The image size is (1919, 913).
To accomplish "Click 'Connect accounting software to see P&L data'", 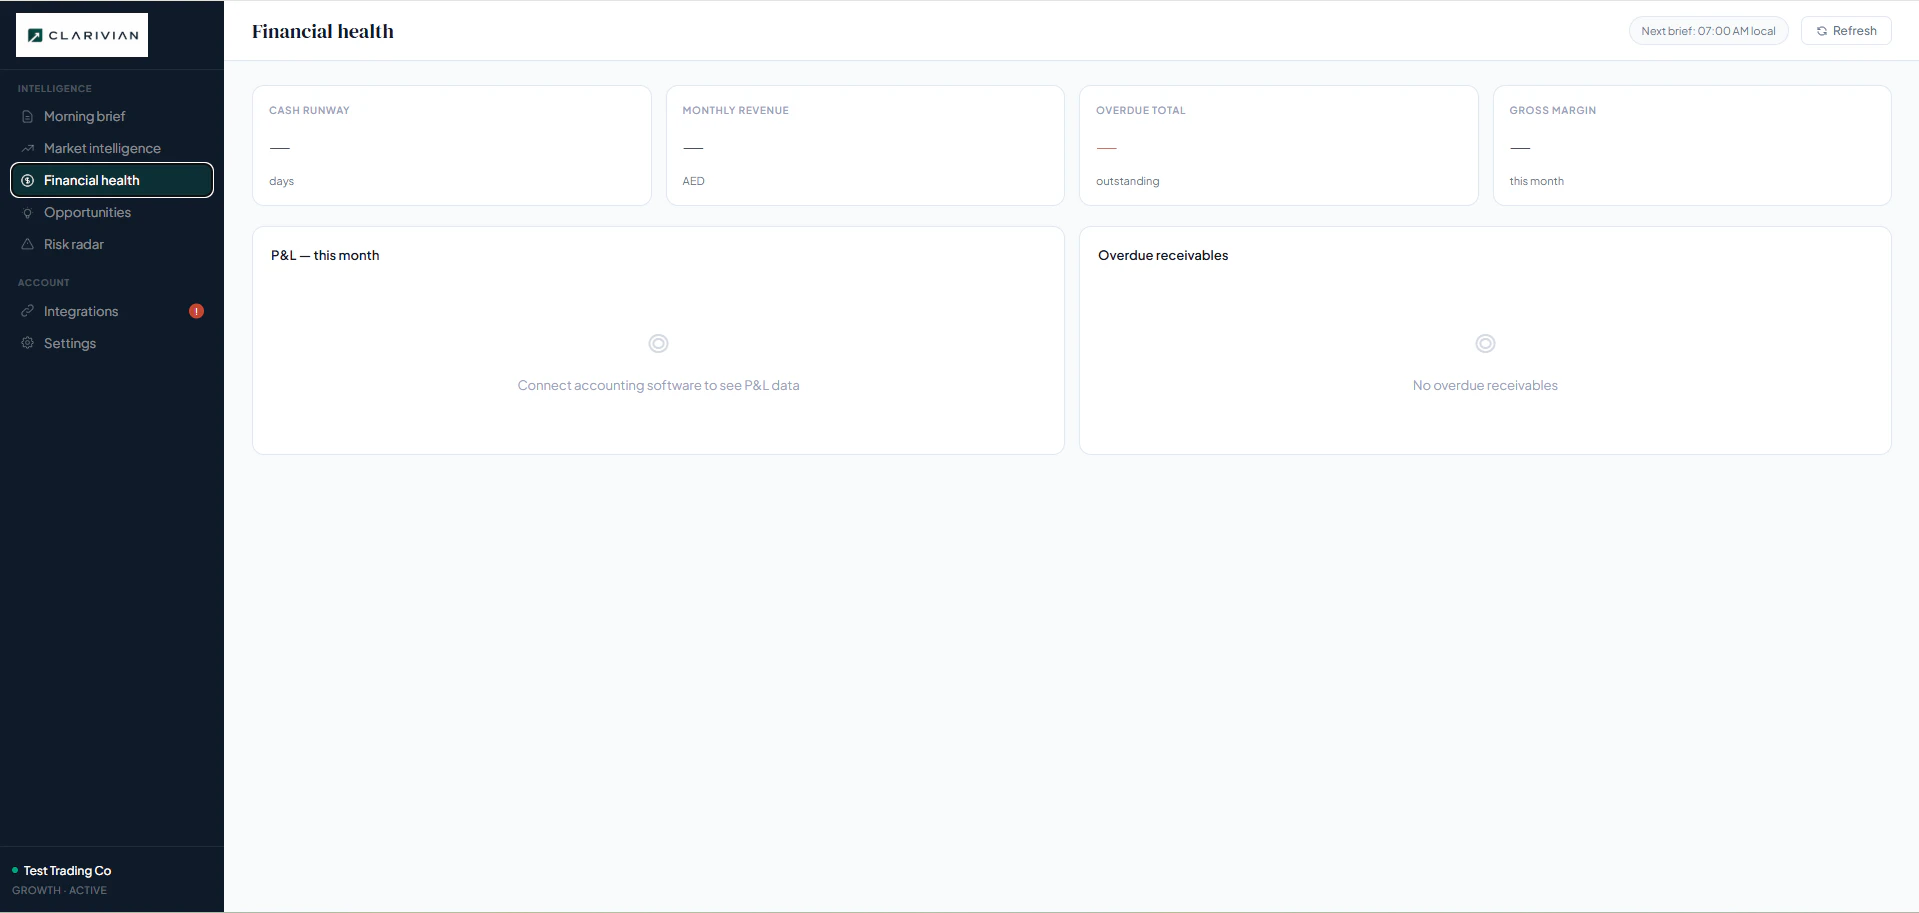I will click(658, 386).
